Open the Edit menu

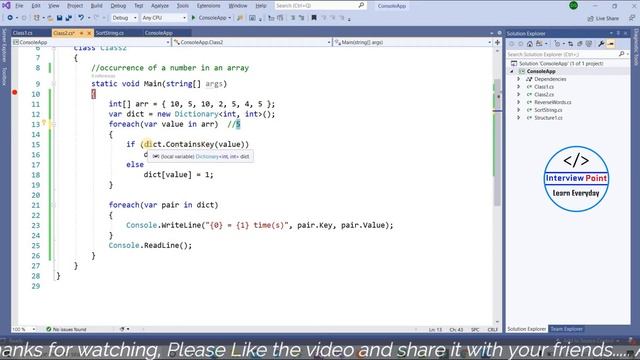click(x=36, y=6)
